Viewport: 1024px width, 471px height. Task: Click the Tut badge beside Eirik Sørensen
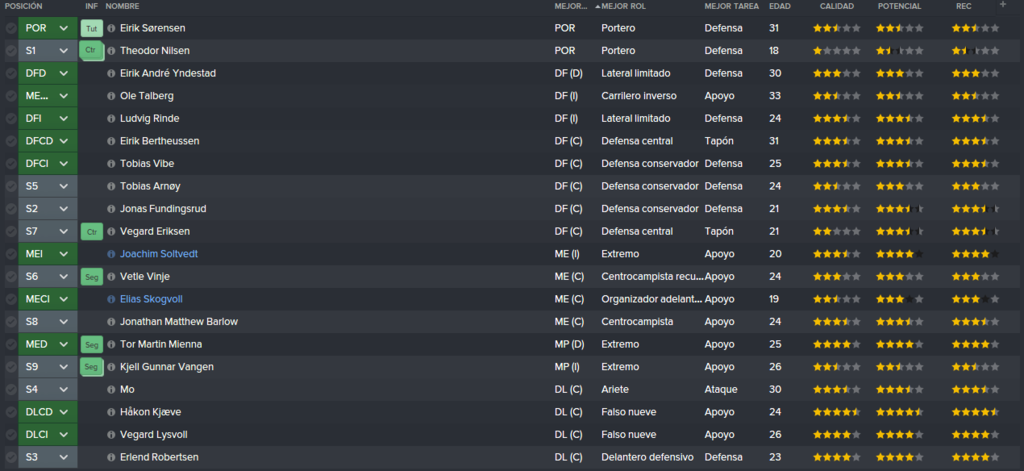tap(91, 28)
